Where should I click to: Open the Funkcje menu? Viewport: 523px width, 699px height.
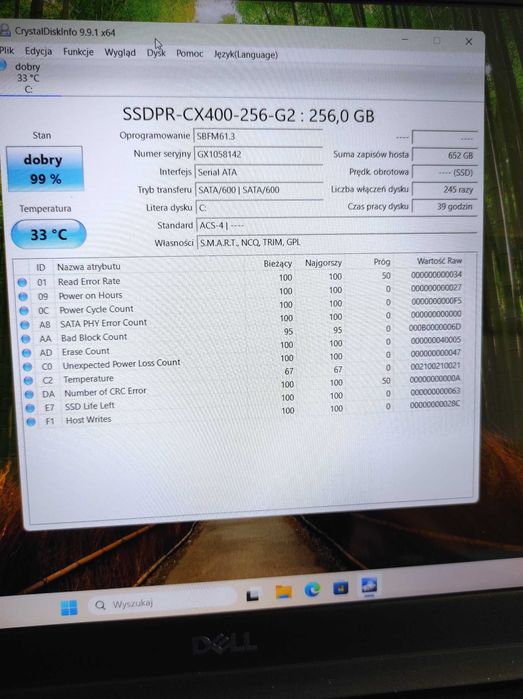78,52
